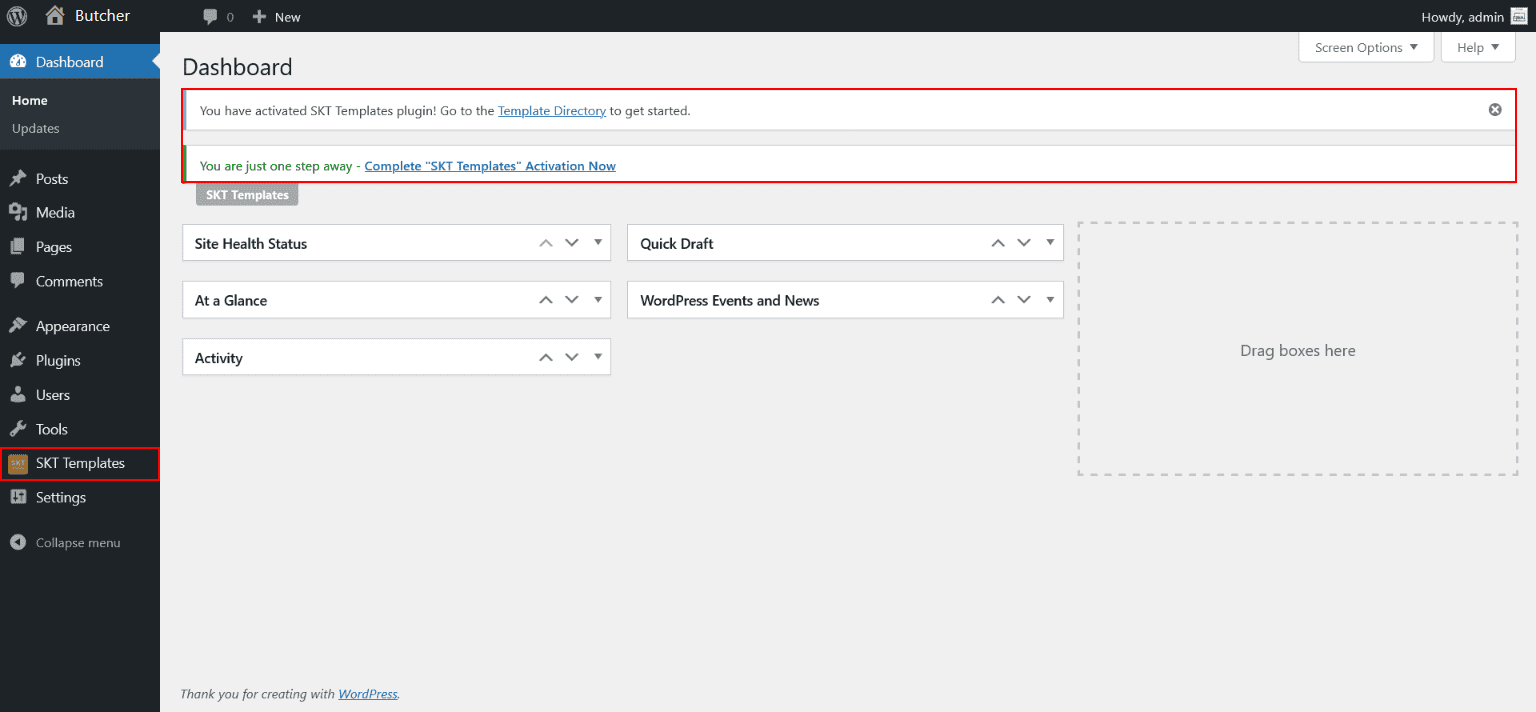Click the Appearance paintbrush icon
The width and height of the screenshot is (1536, 712).
(18, 326)
